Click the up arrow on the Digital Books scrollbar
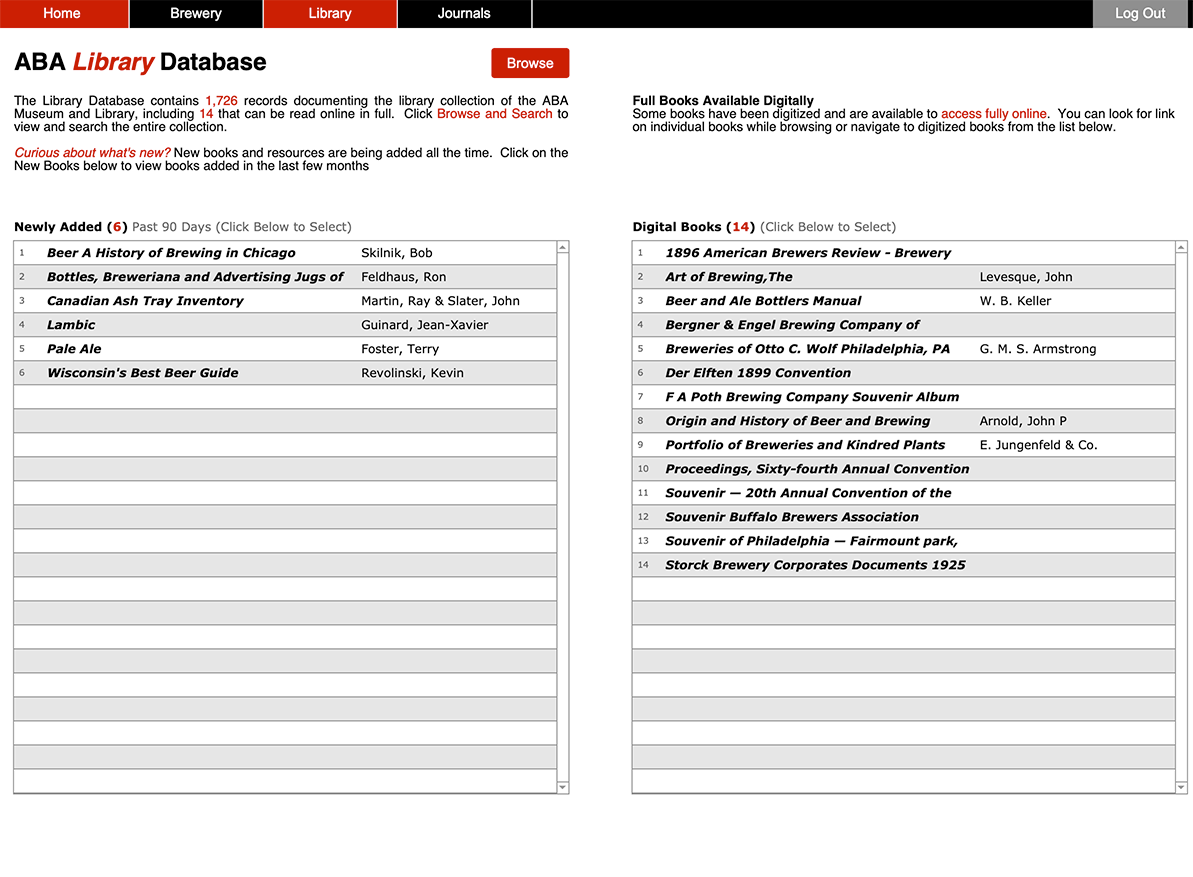The image size is (1193, 877). click(1180, 245)
